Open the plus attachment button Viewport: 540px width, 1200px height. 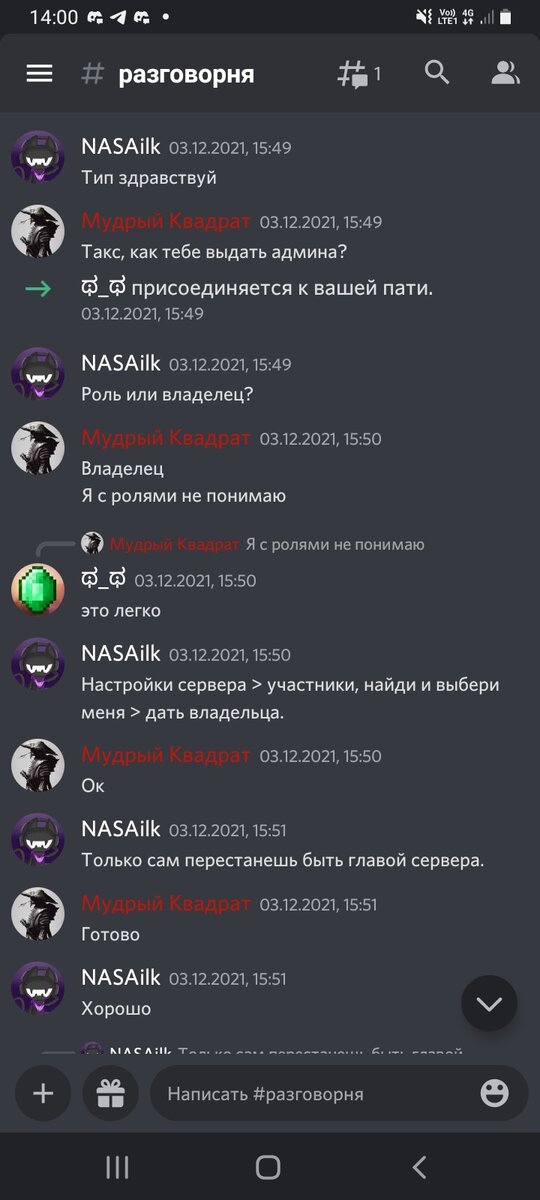point(43,1093)
